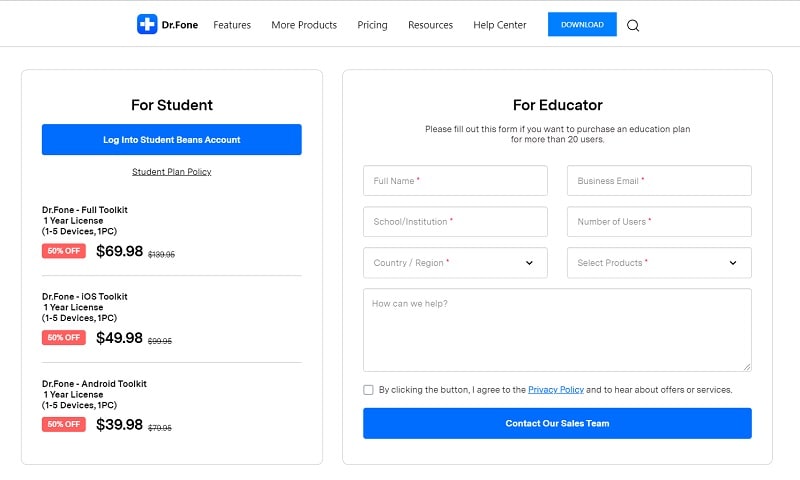Viewport: 800px width, 480px height.
Task: Select the How can we help textarea
Action: (x=557, y=330)
